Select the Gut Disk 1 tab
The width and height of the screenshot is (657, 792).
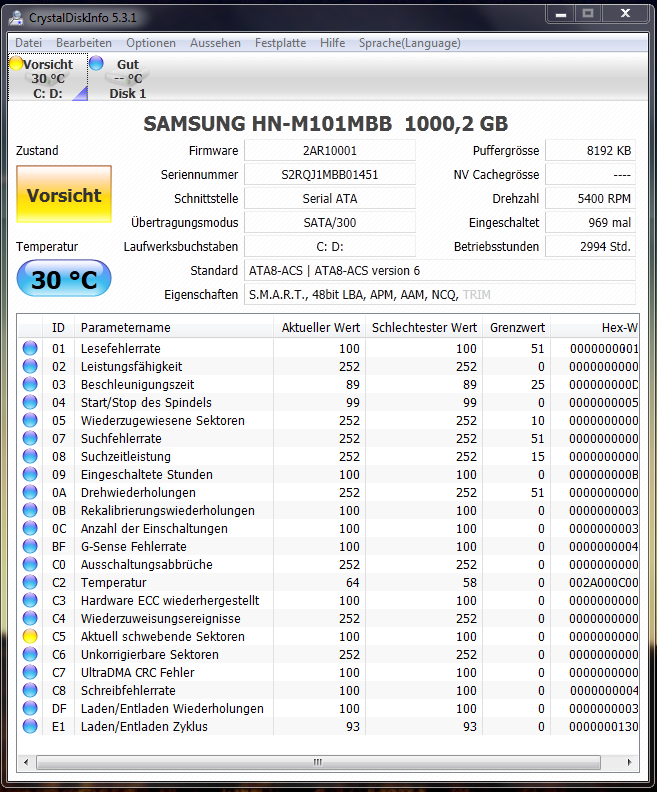(x=127, y=78)
